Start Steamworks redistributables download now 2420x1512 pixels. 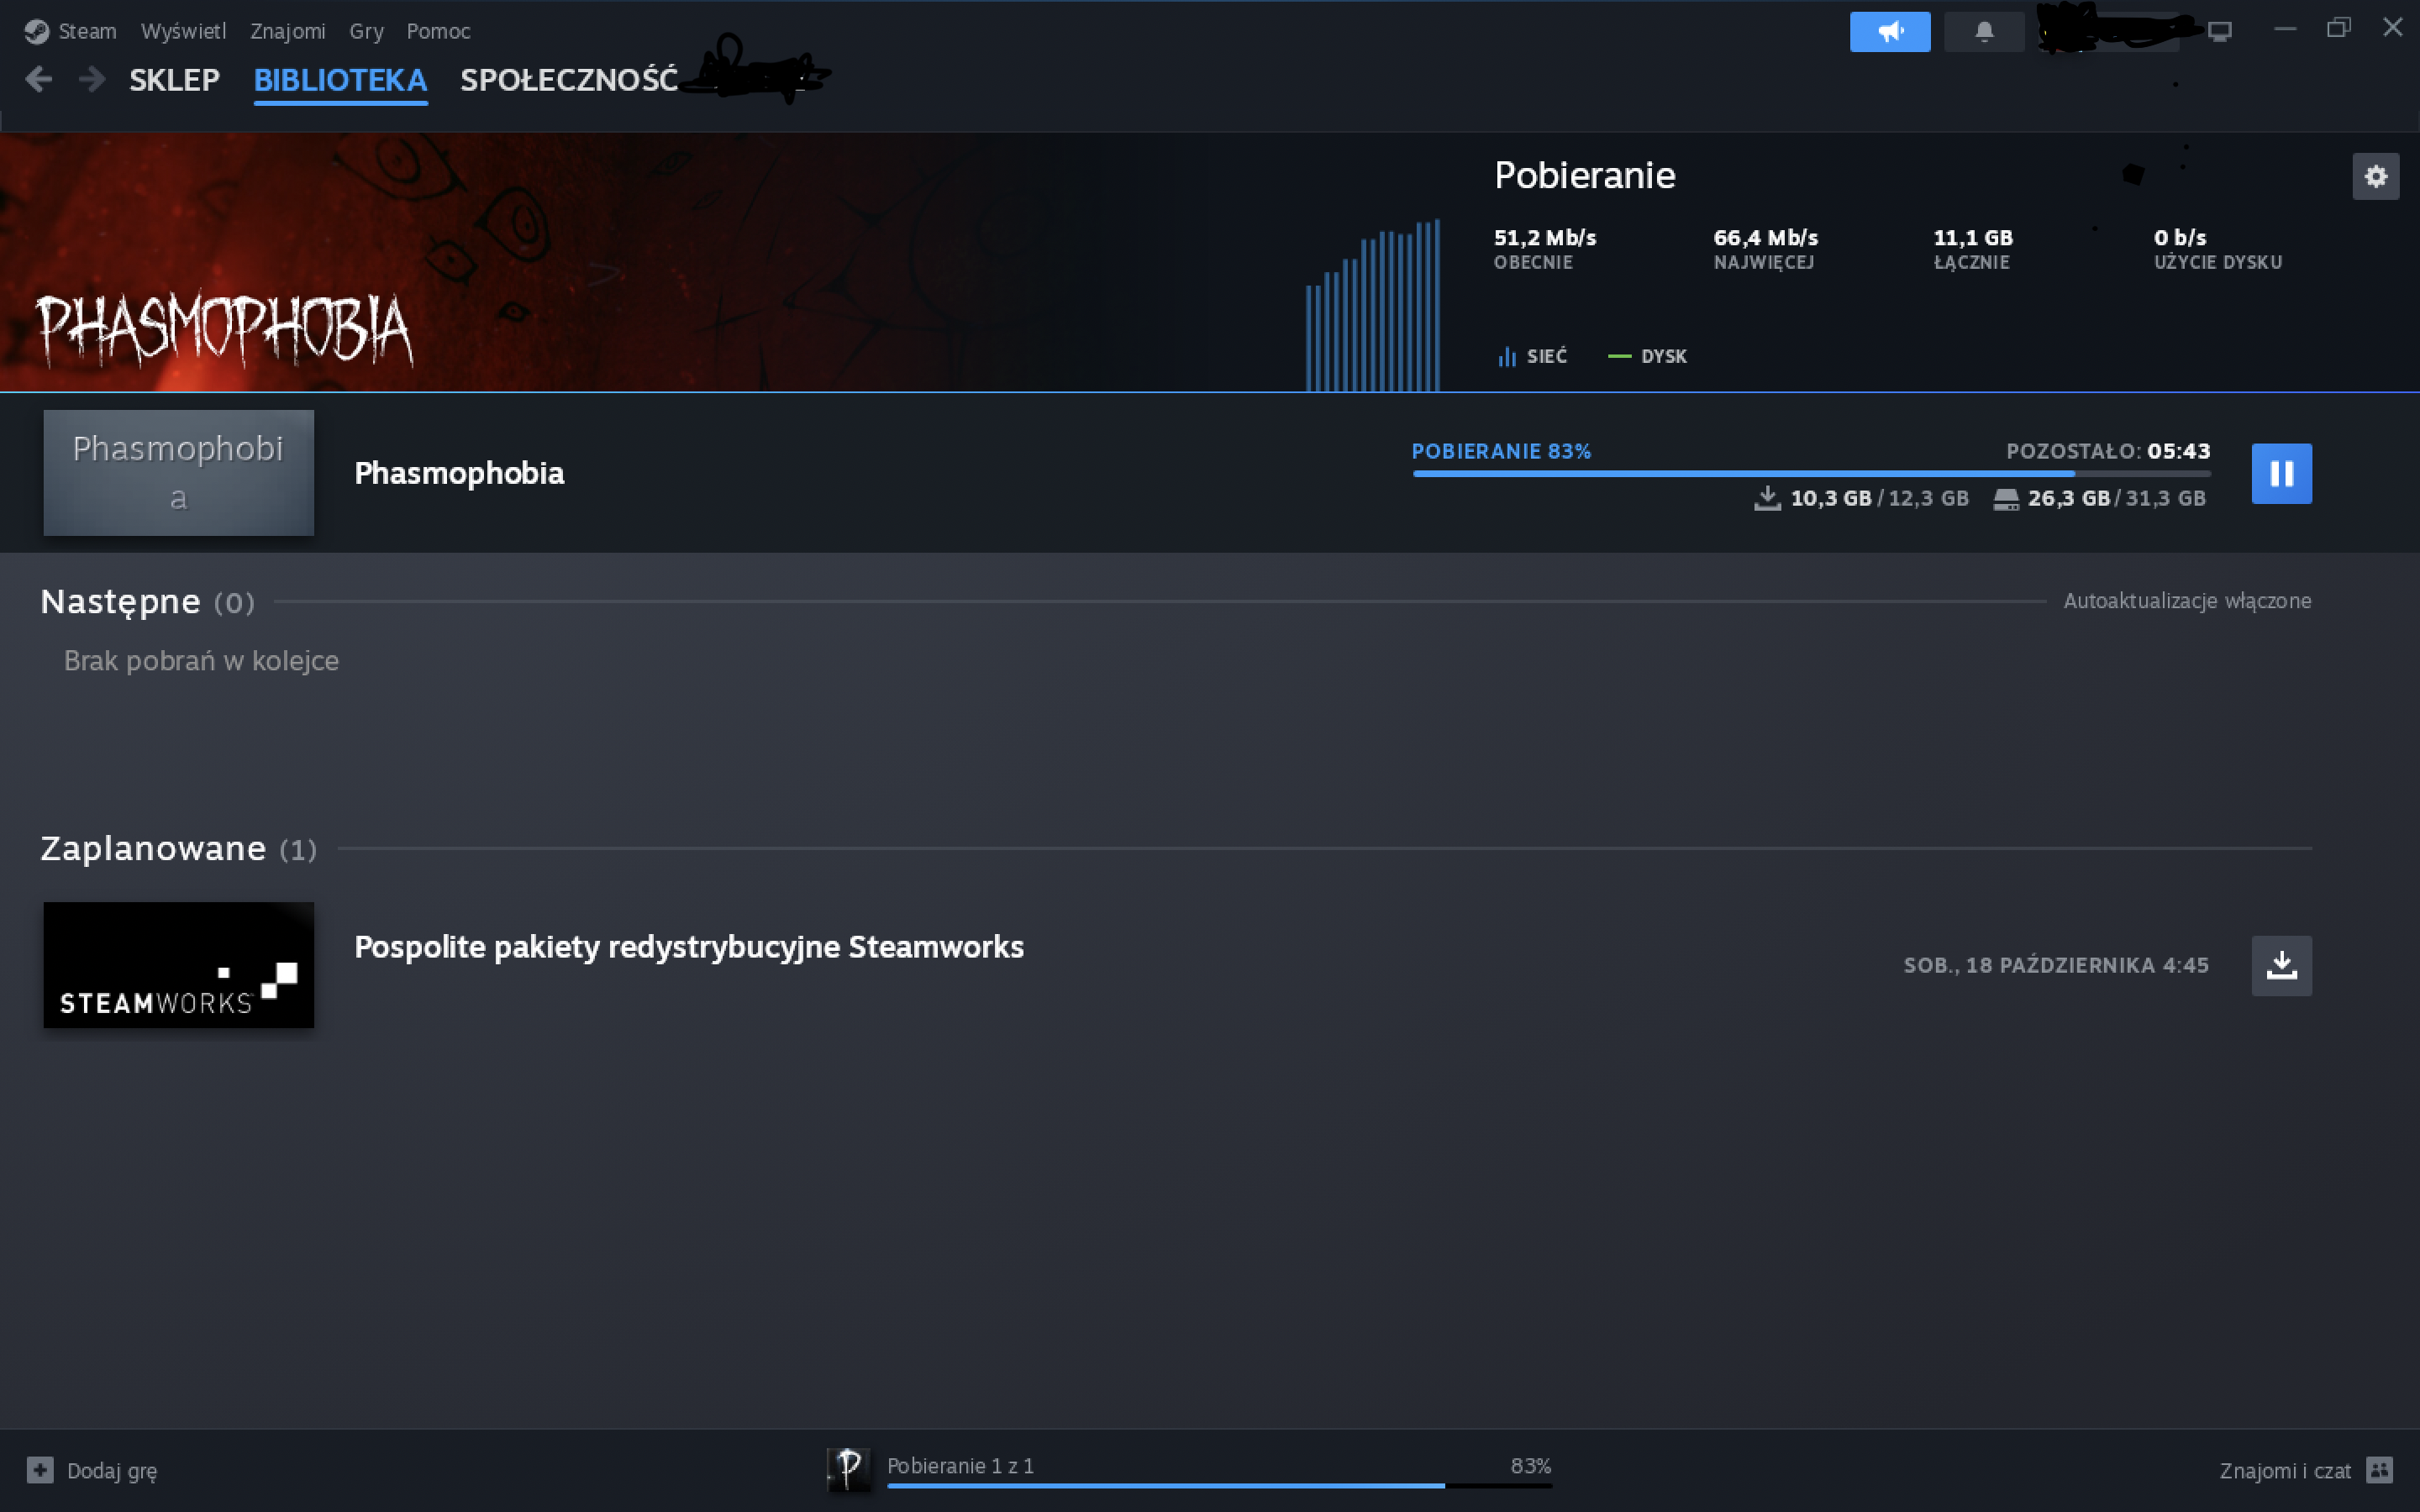click(2280, 965)
